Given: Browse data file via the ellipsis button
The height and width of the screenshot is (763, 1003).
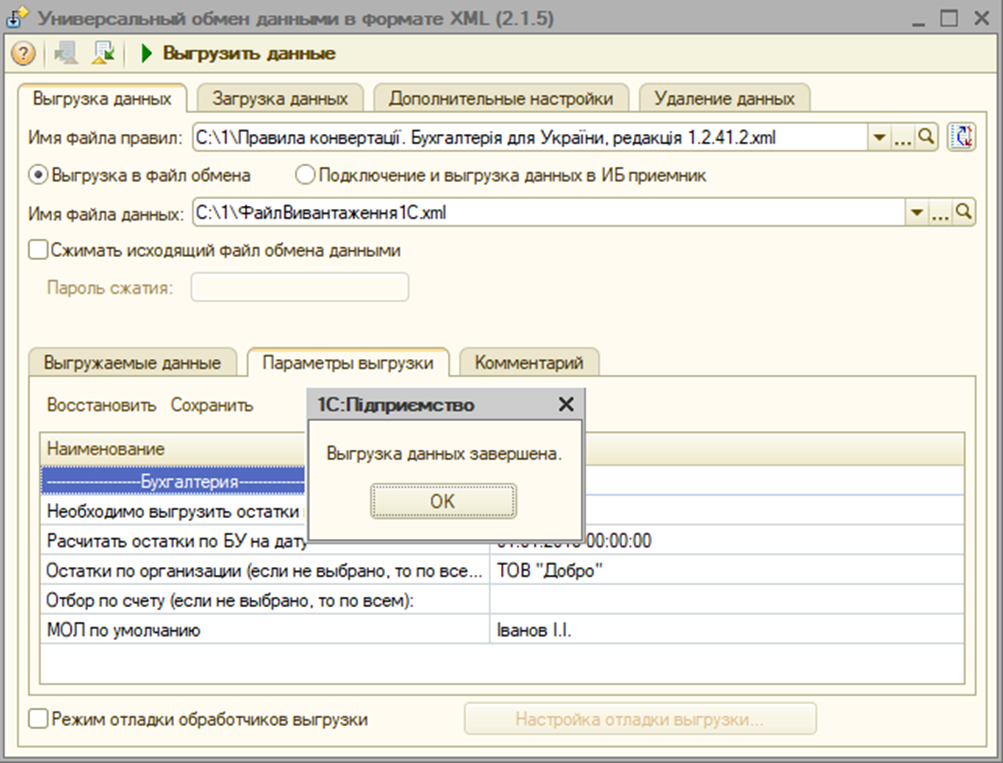Looking at the screenshot, I should click(940, 211).
